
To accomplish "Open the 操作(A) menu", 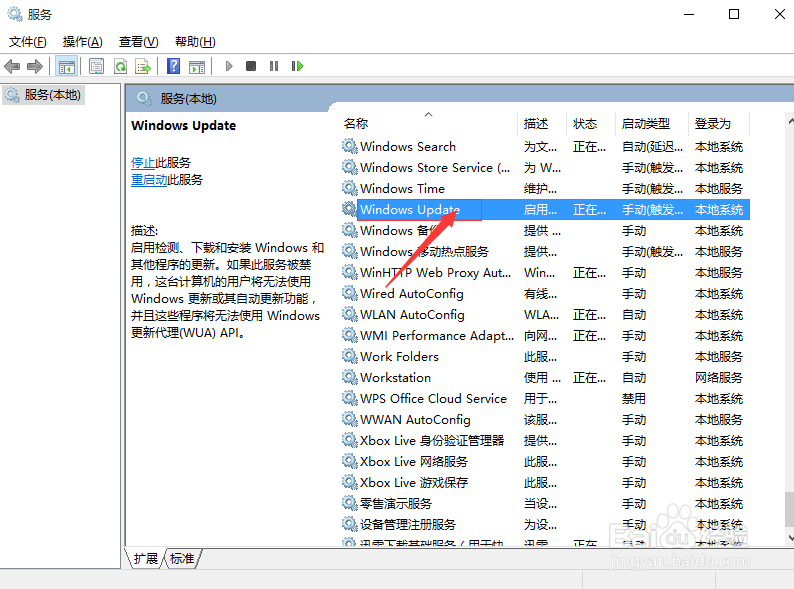I will pos(83,42).
